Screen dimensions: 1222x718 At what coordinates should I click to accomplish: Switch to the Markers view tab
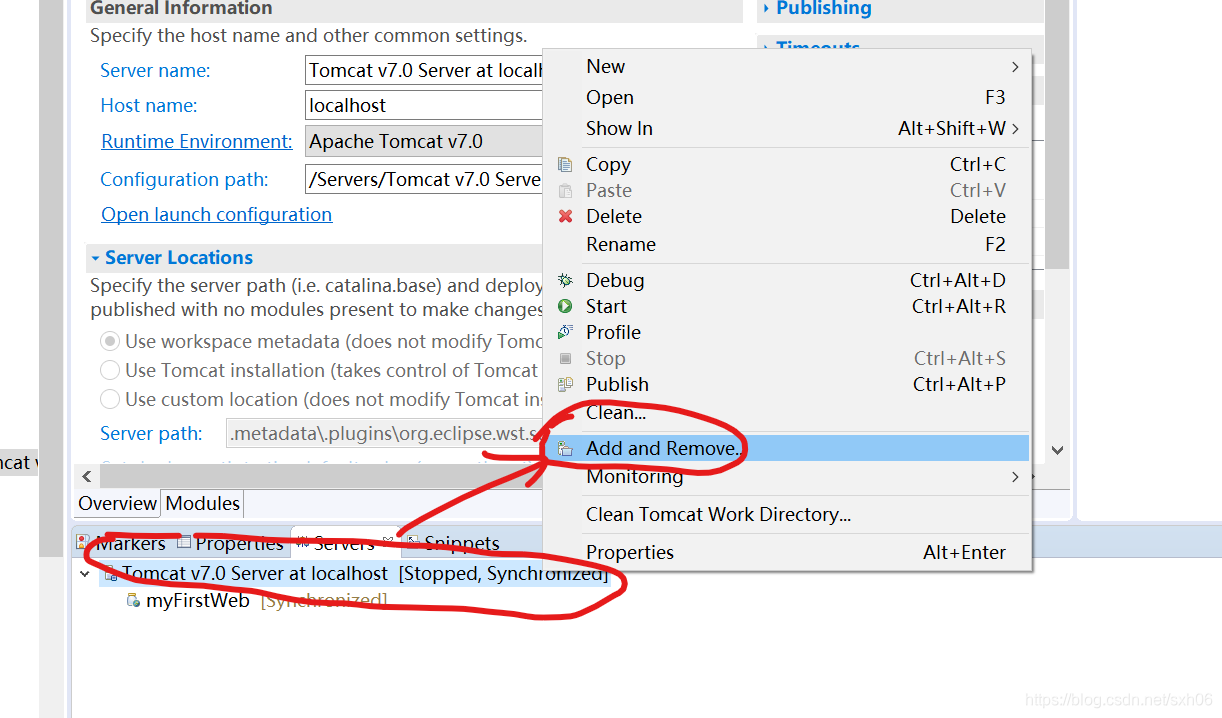122,543
